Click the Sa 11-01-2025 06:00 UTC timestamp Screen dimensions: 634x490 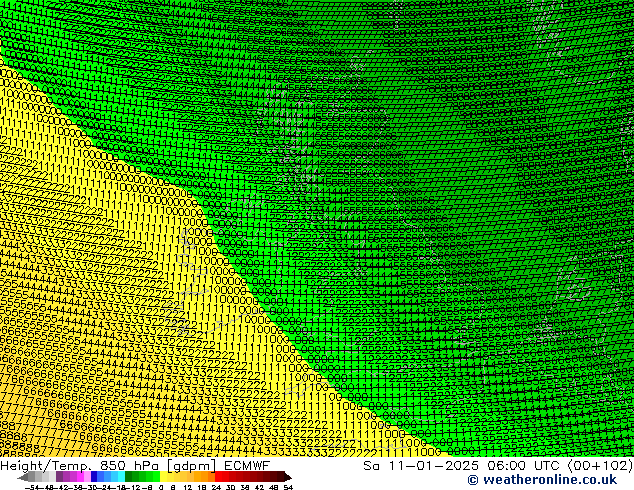[464, 465]
